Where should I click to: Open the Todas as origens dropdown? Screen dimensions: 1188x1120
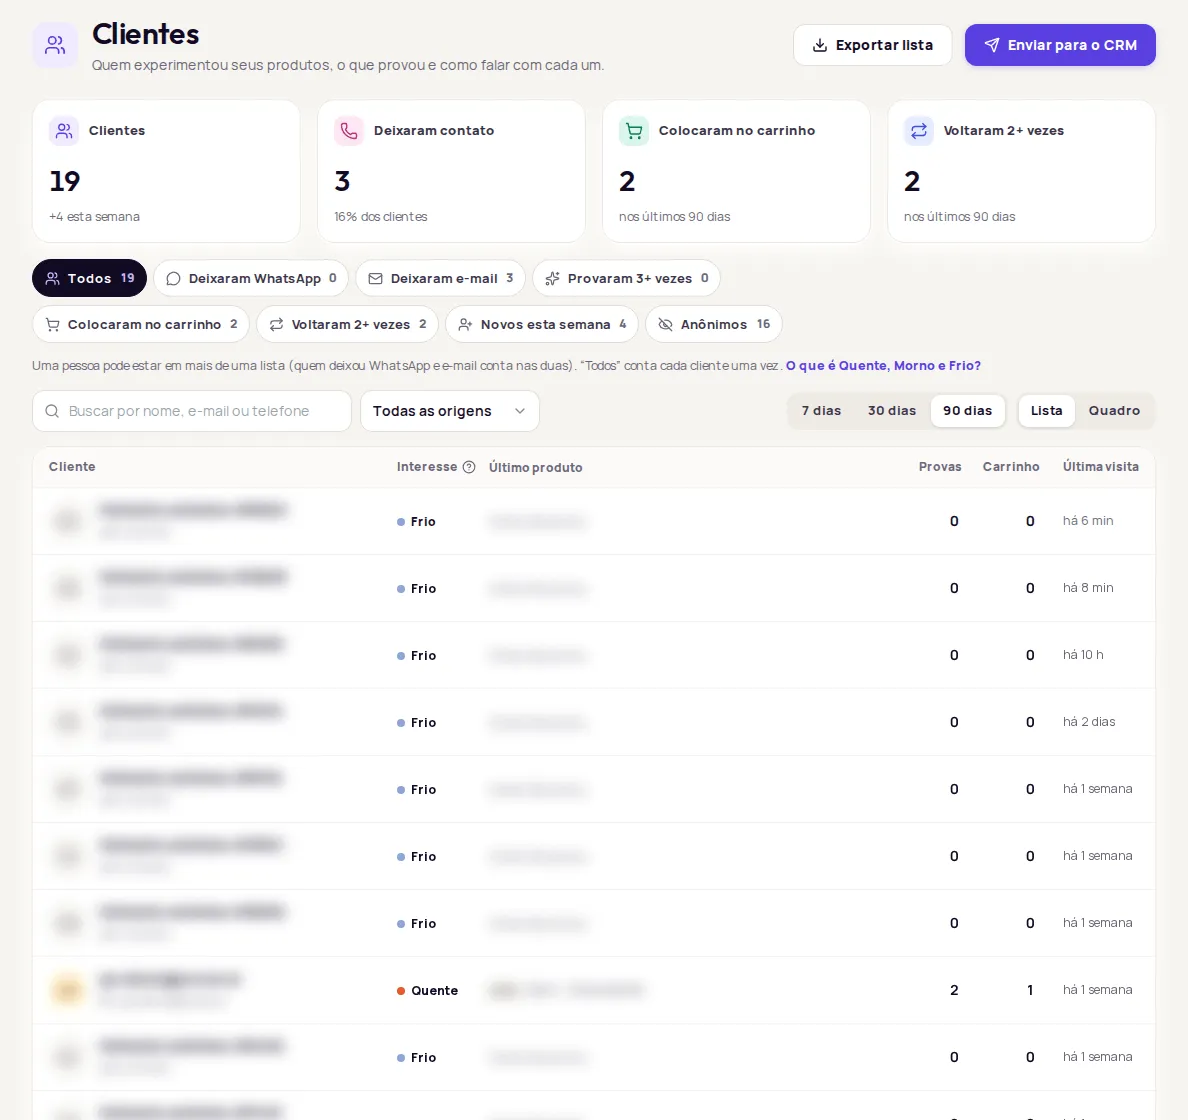(450, 411)
